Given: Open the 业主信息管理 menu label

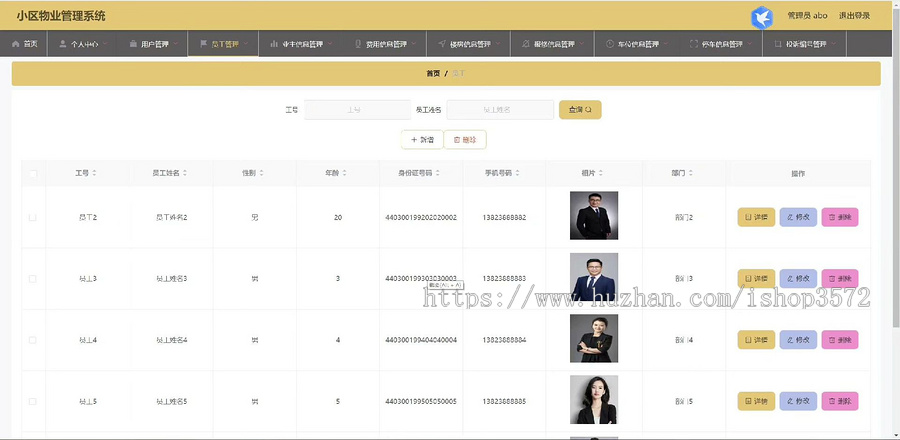Looking at the screenshot, I should (302, 44).
